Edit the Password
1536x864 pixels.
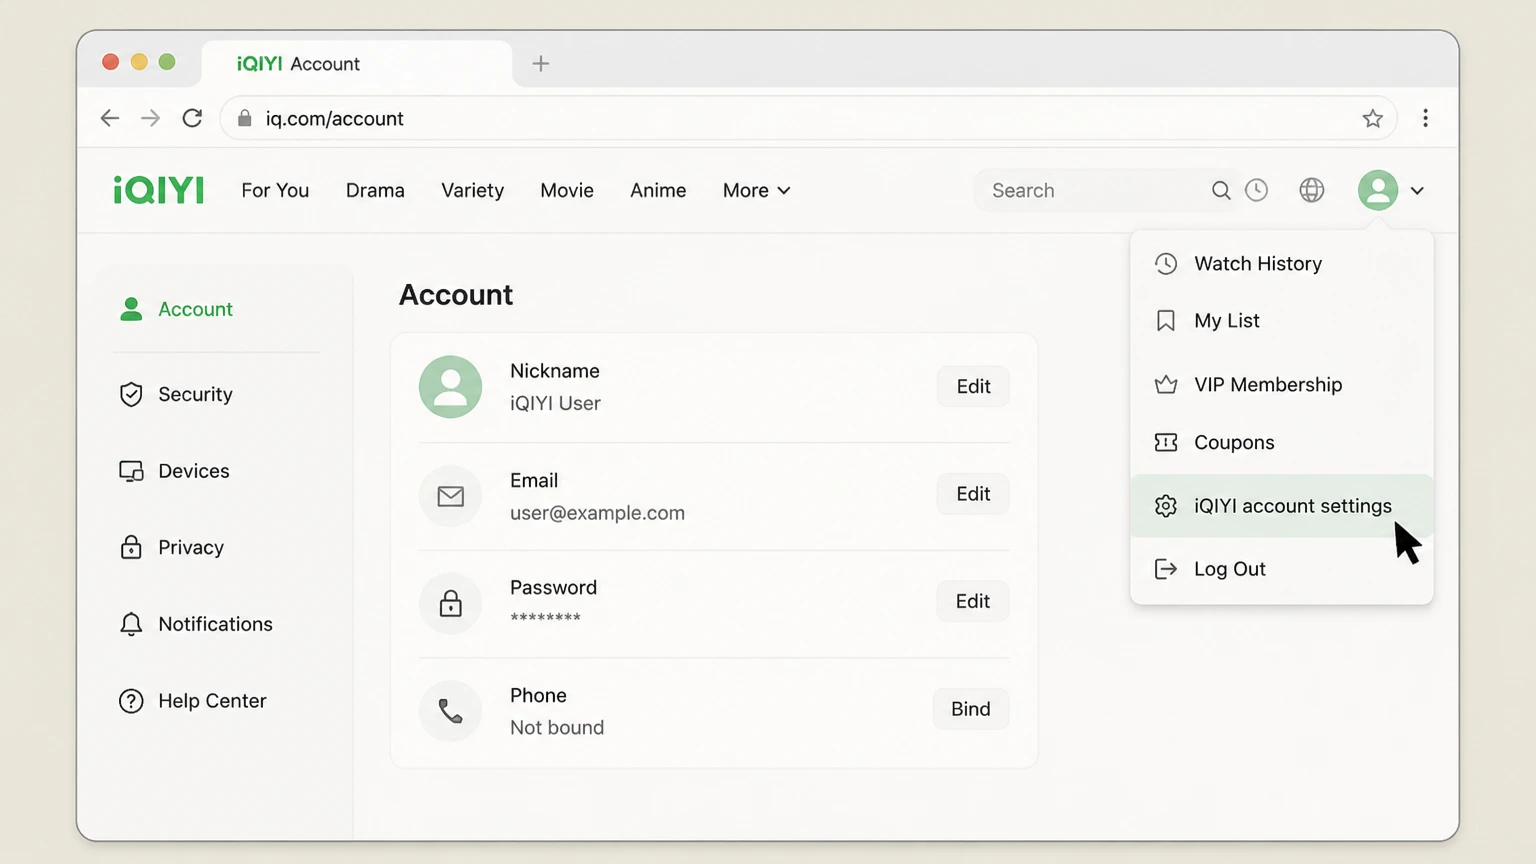click(973, 601)
